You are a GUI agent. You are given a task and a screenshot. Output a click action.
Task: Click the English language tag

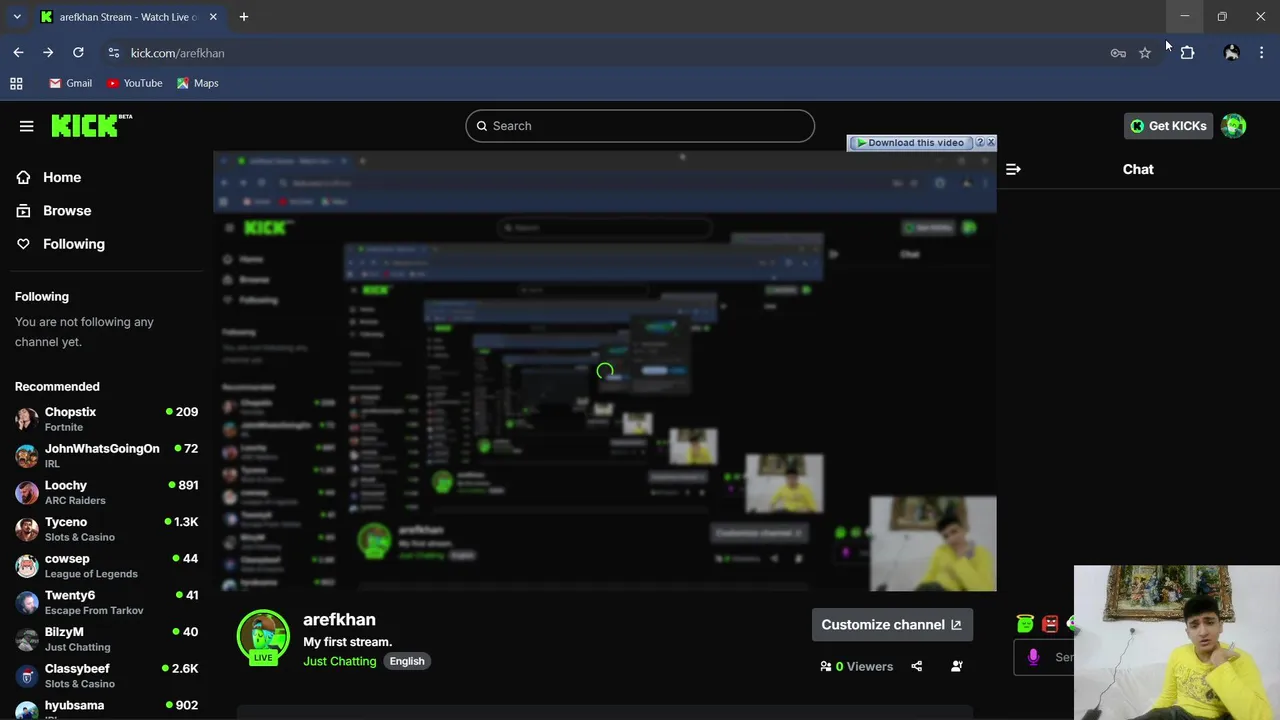coord(407,661)
